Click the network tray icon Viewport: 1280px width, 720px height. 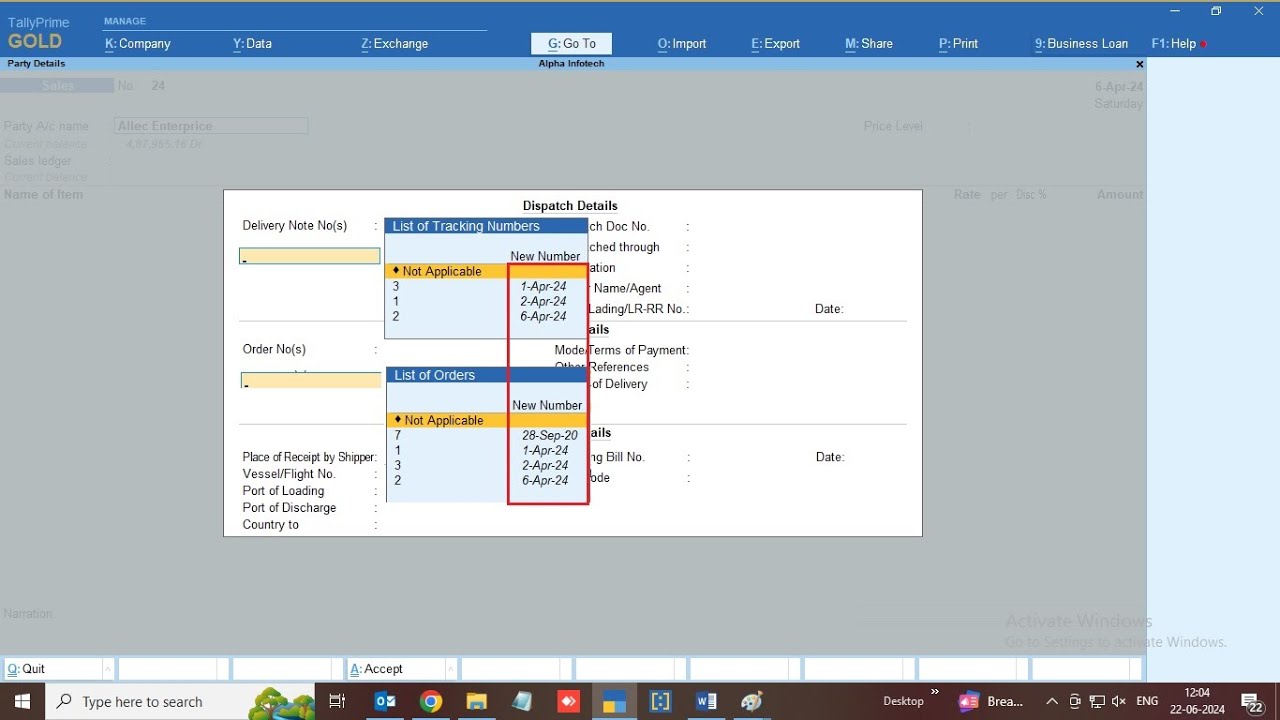coord(1097,701)
